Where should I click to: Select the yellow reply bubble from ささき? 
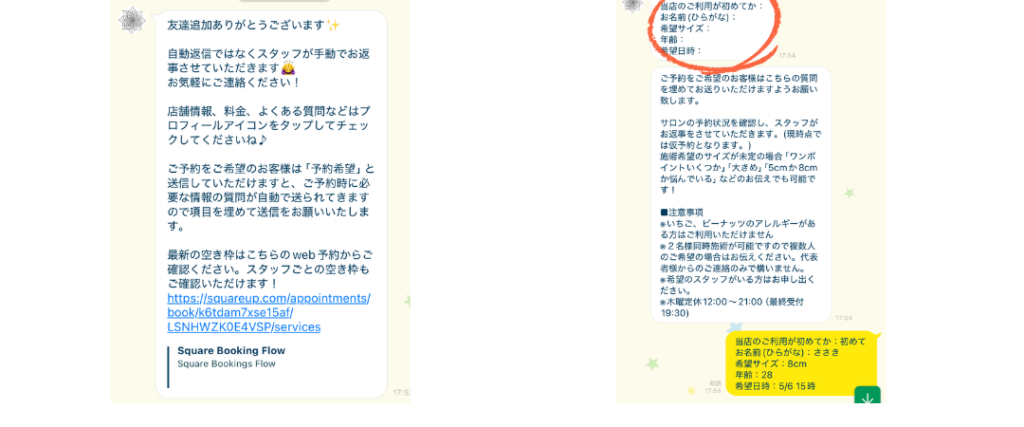[x=802, y=364]
